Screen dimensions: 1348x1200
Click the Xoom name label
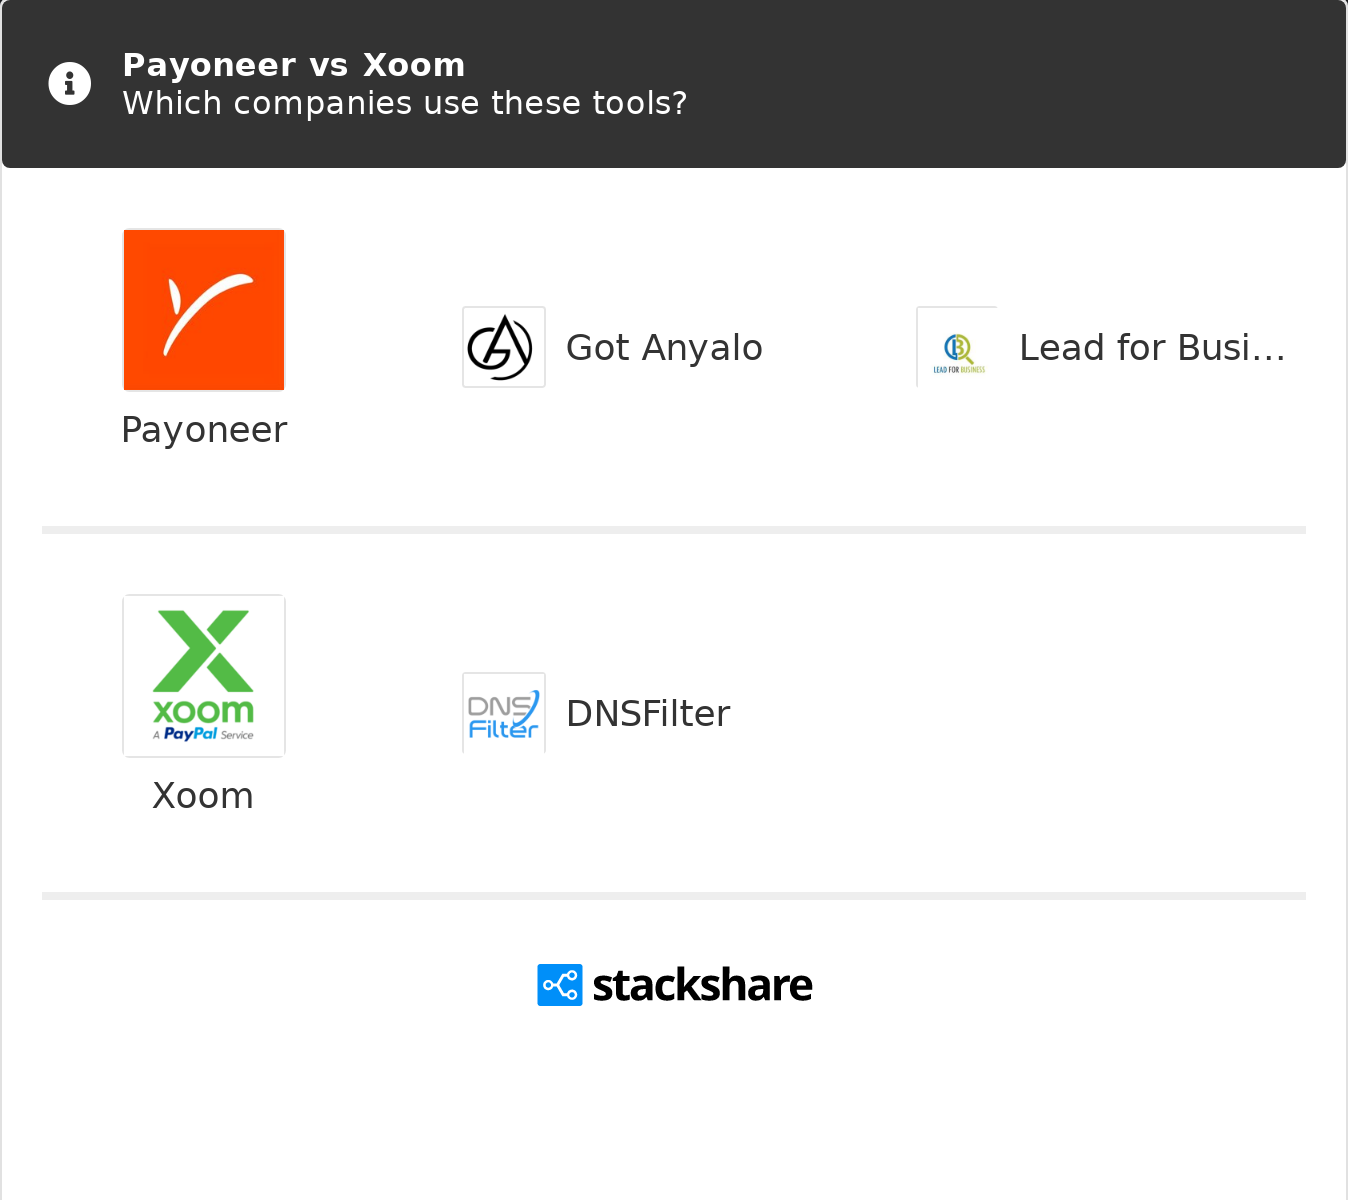[x=203, y=796]
